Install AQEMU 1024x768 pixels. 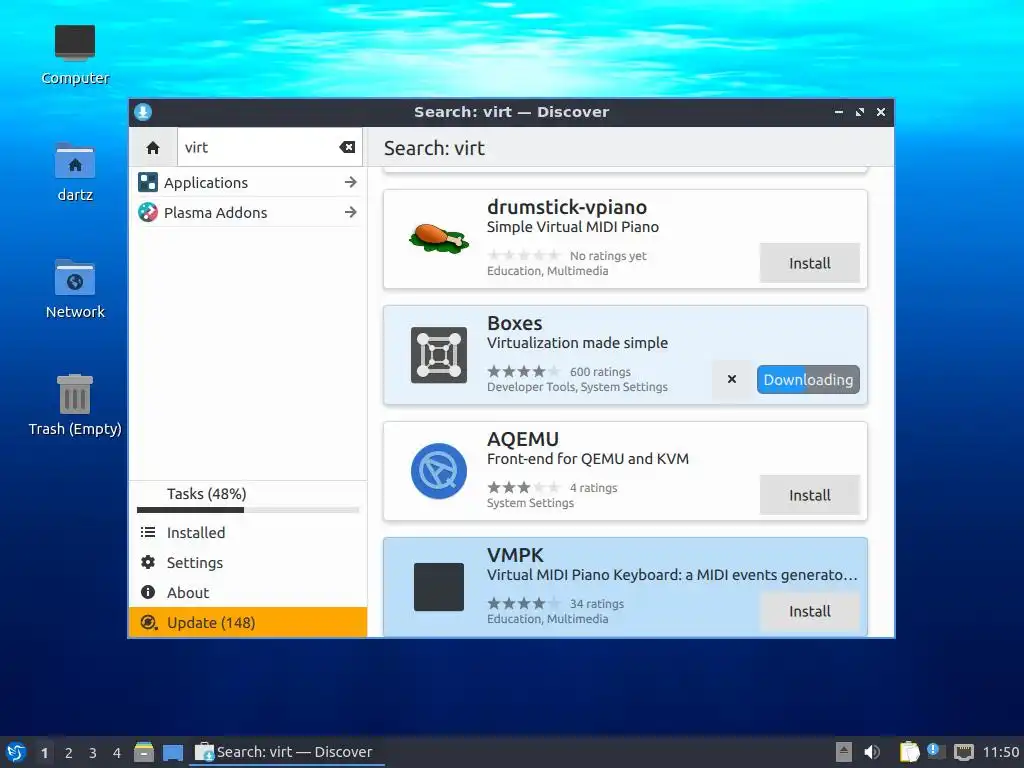809,495
